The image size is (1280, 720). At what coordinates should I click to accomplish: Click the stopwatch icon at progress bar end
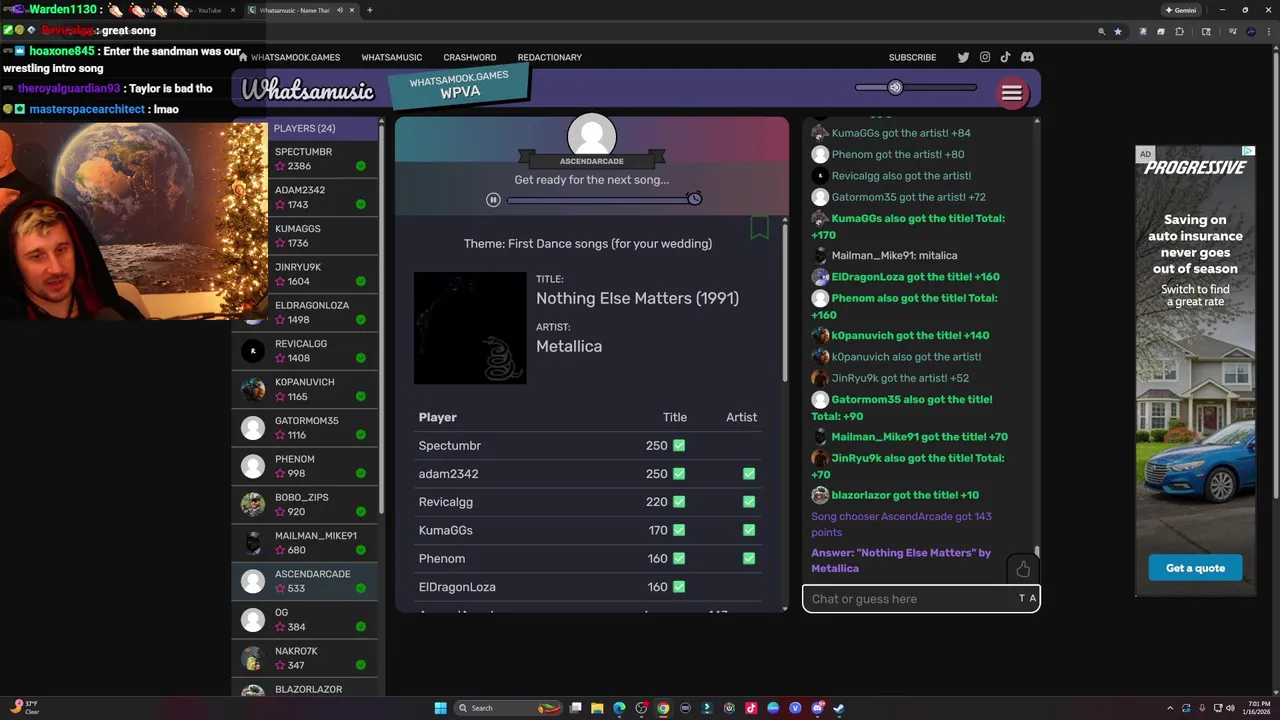point(695,198)
